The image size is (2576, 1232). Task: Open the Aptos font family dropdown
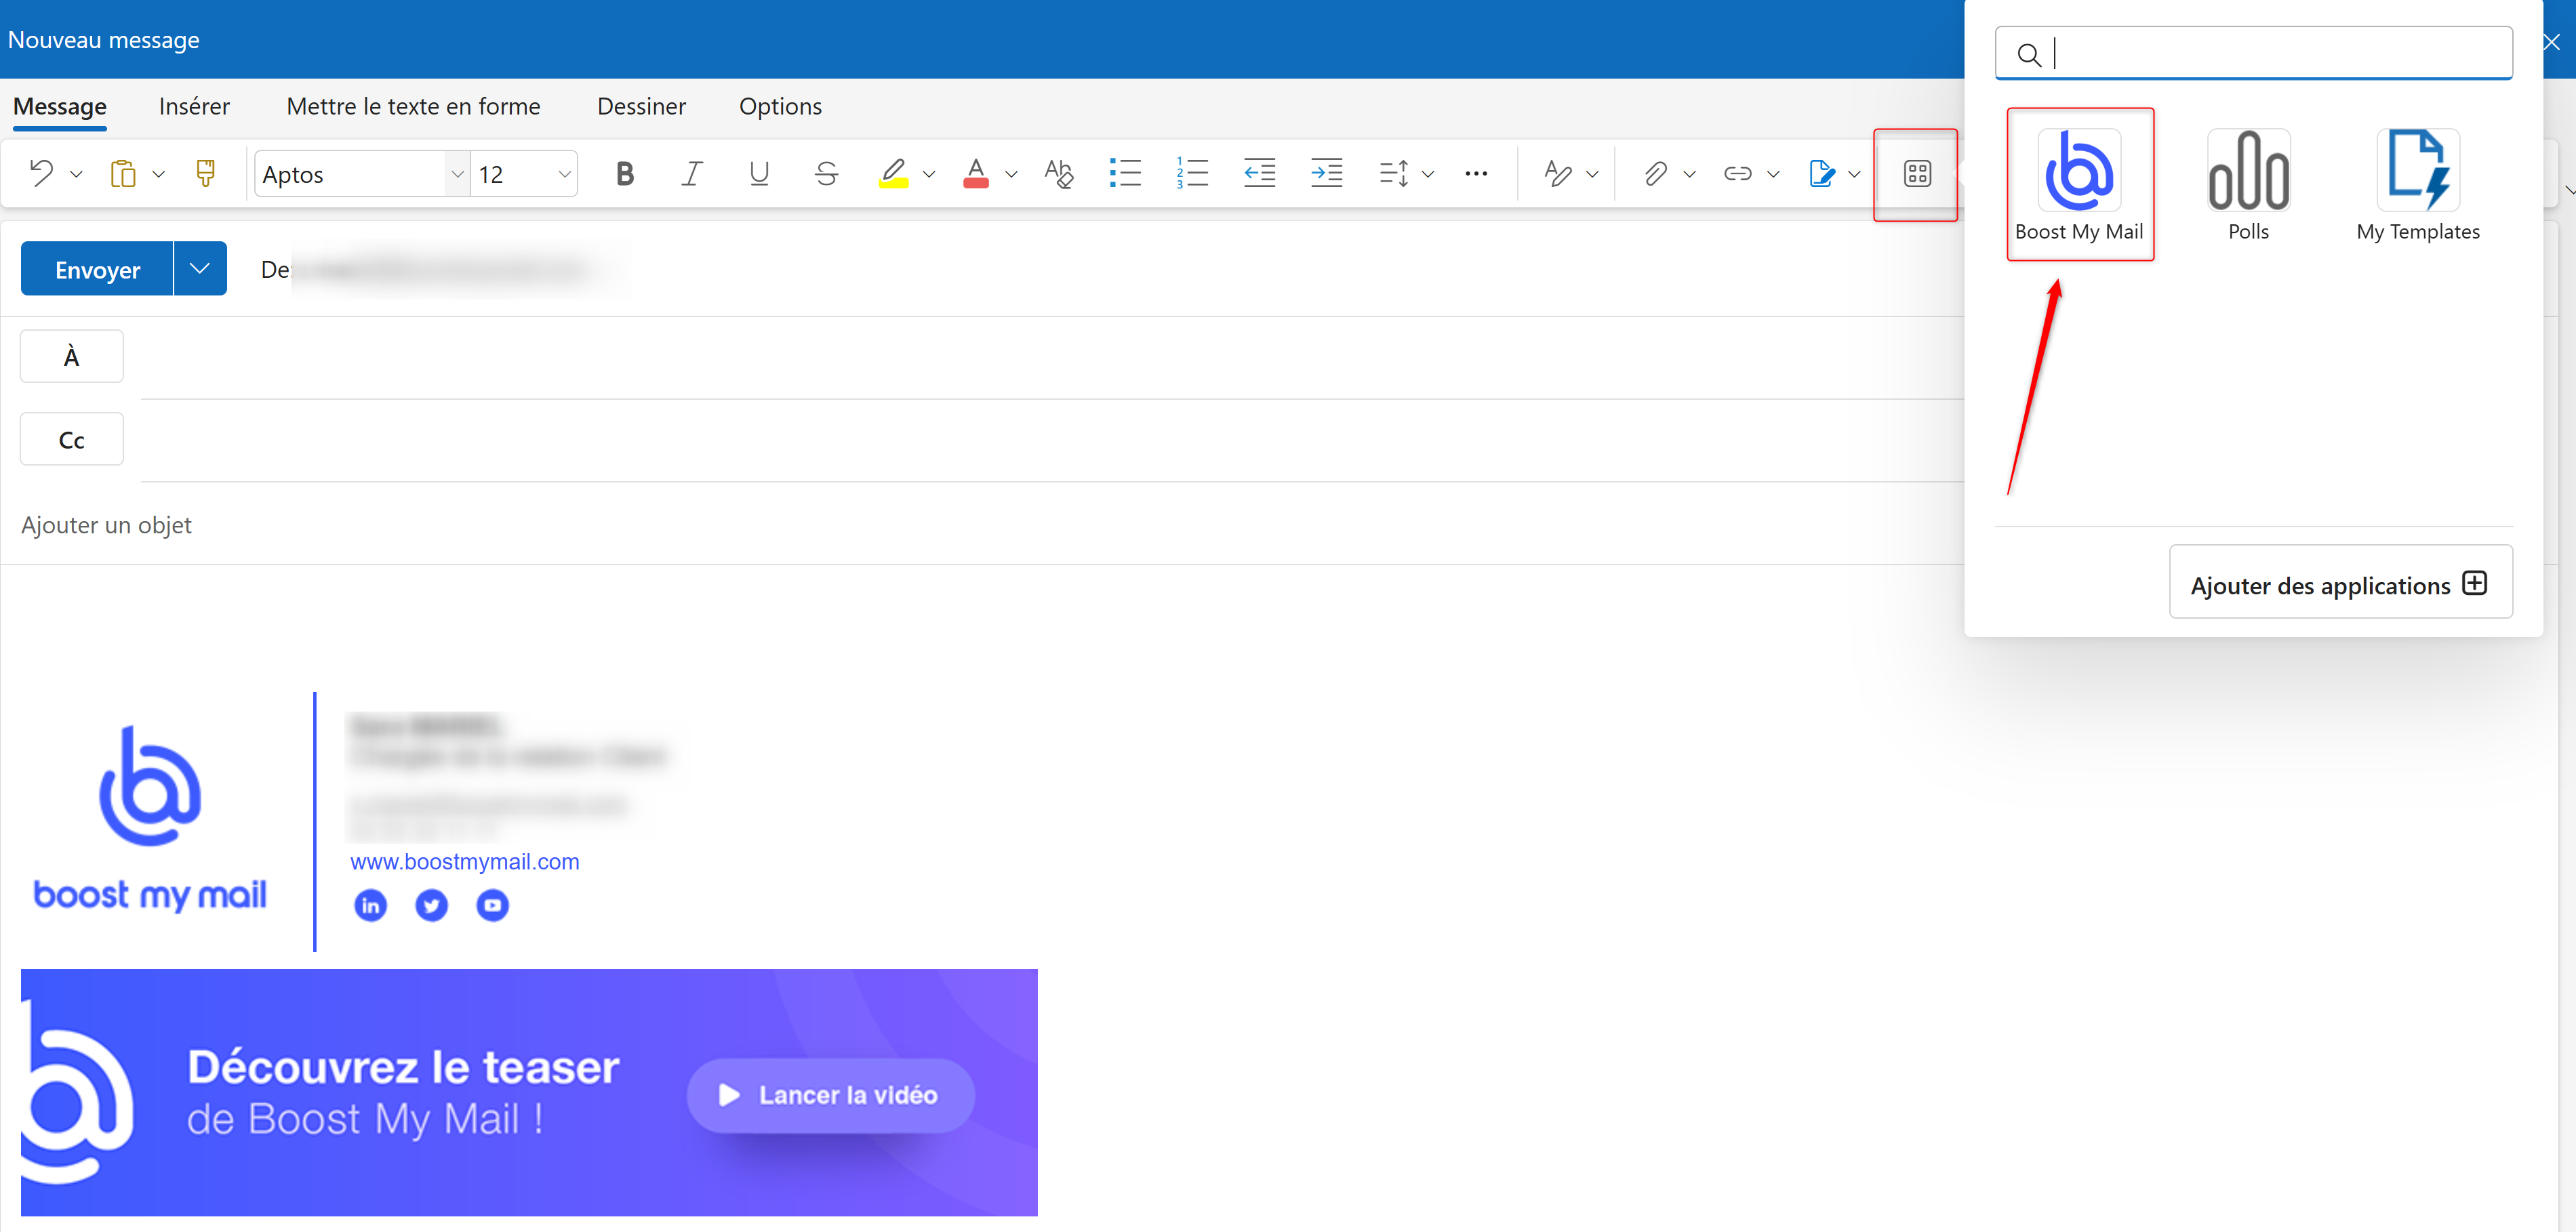coord(457,173)
